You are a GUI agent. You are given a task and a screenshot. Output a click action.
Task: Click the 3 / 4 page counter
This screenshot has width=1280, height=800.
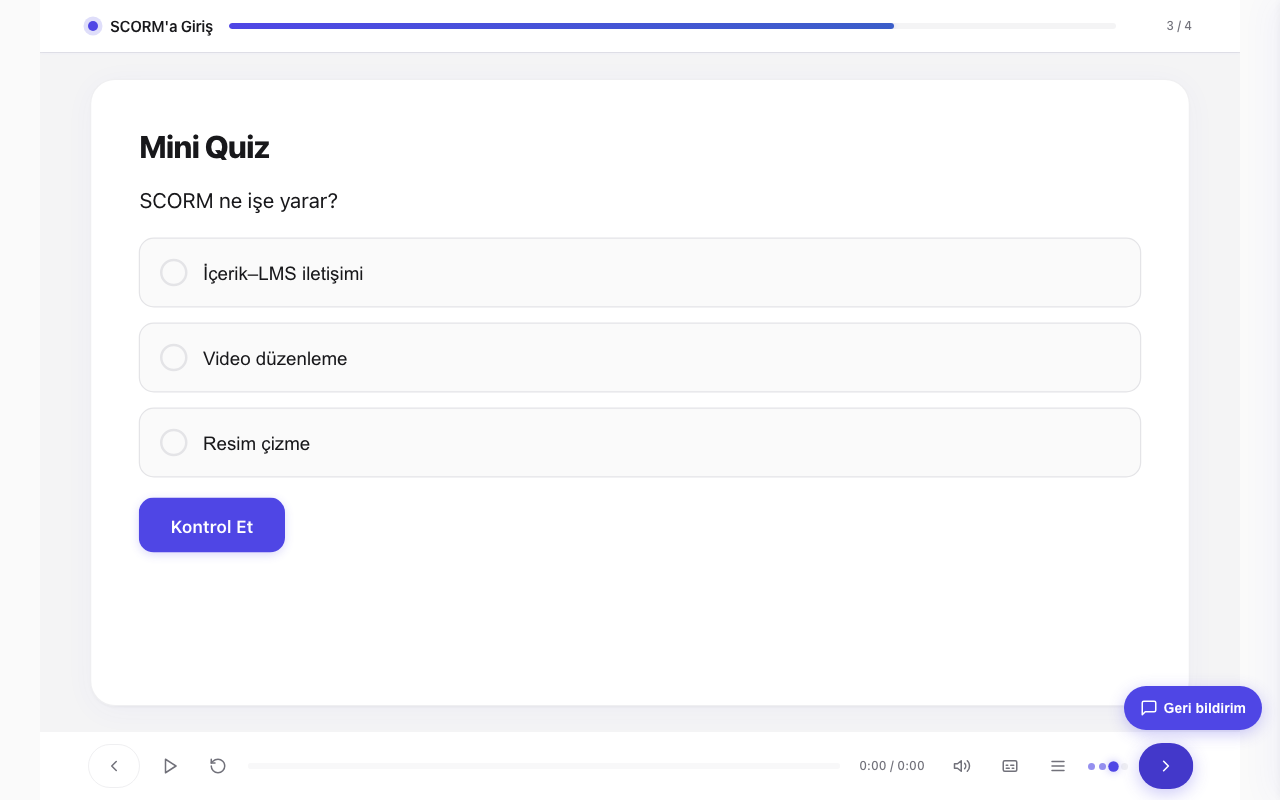1179,26
